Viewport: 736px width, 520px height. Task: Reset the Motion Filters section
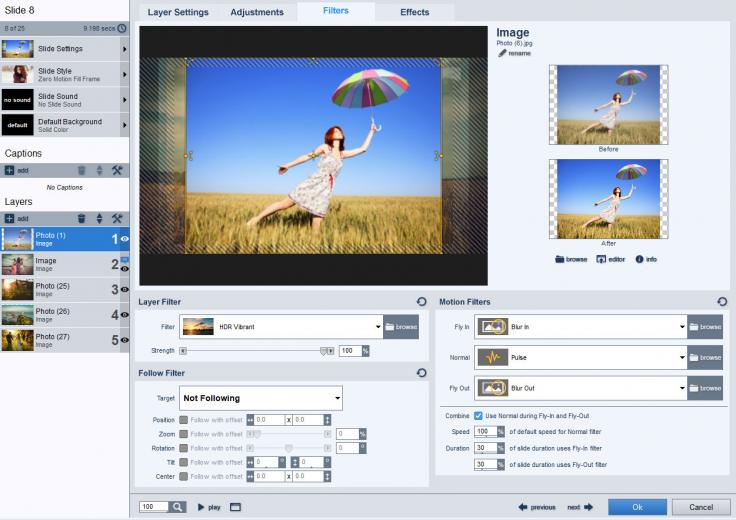(722, 301)
